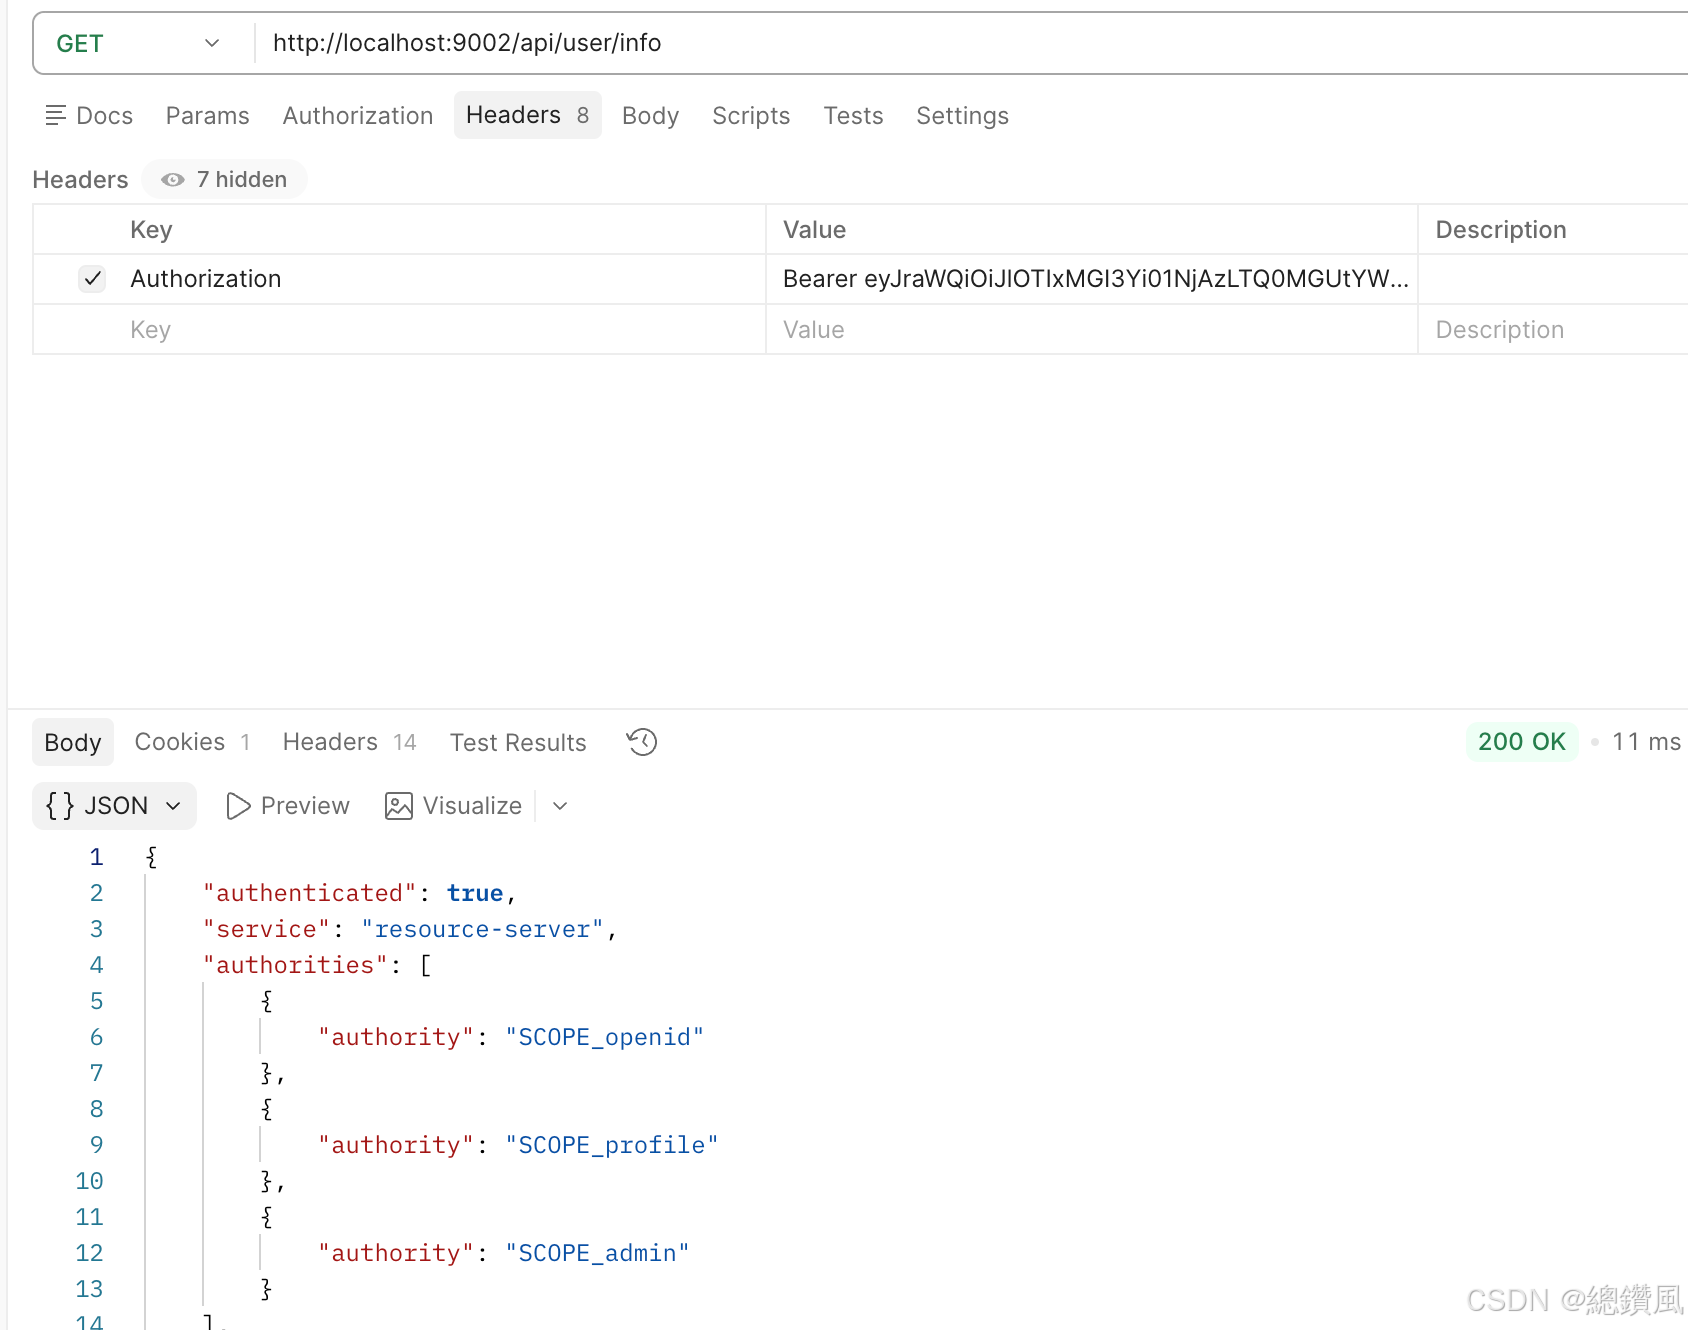This screenshot has height=1330, width=1688.
Task: Click the Preview button
Action: coord(288,806)
